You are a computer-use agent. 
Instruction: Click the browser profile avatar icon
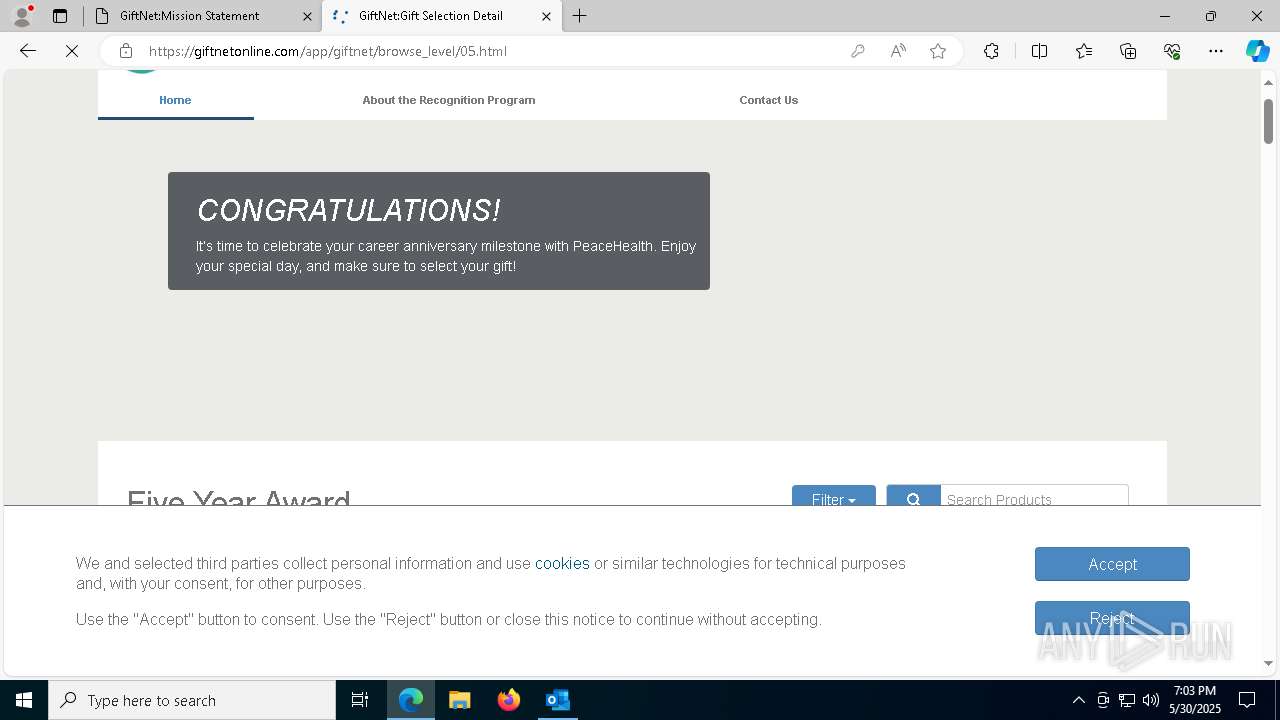click(21, 16)
